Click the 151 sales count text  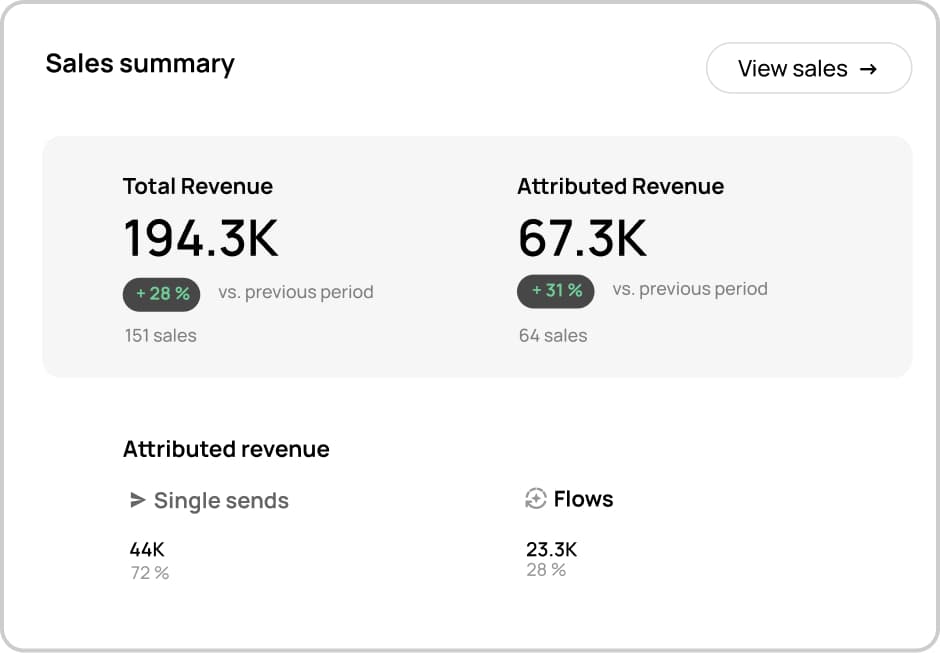[160, 335]
